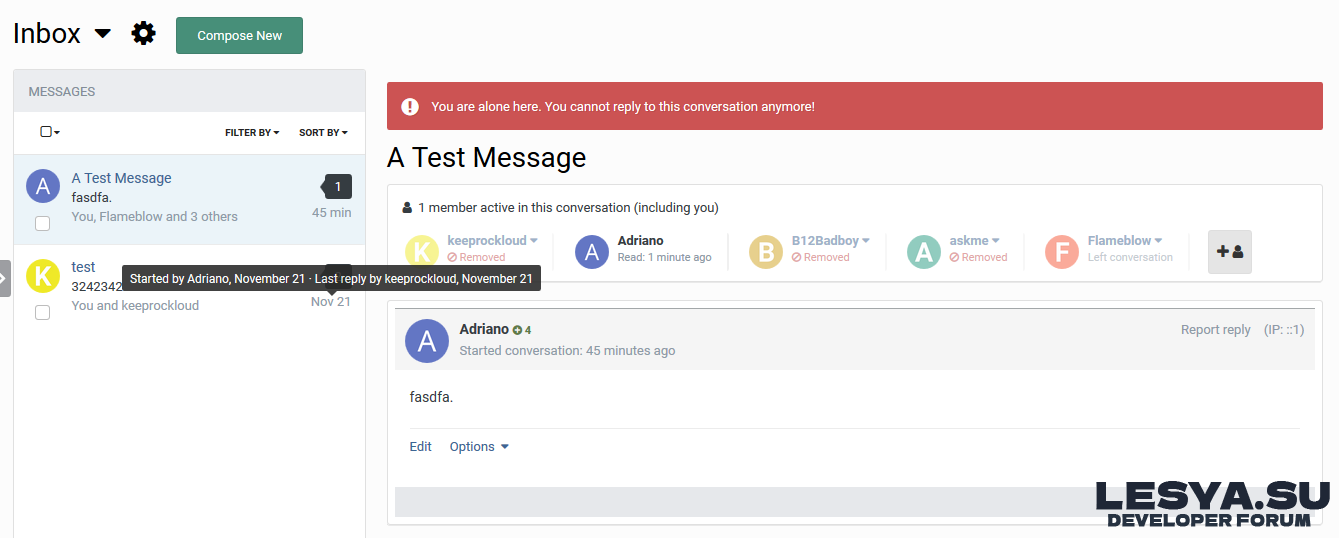This screenshot has width=1339, height=538.
Task: Click Flameblow's avatar icon
Action: pos(1062,252)
